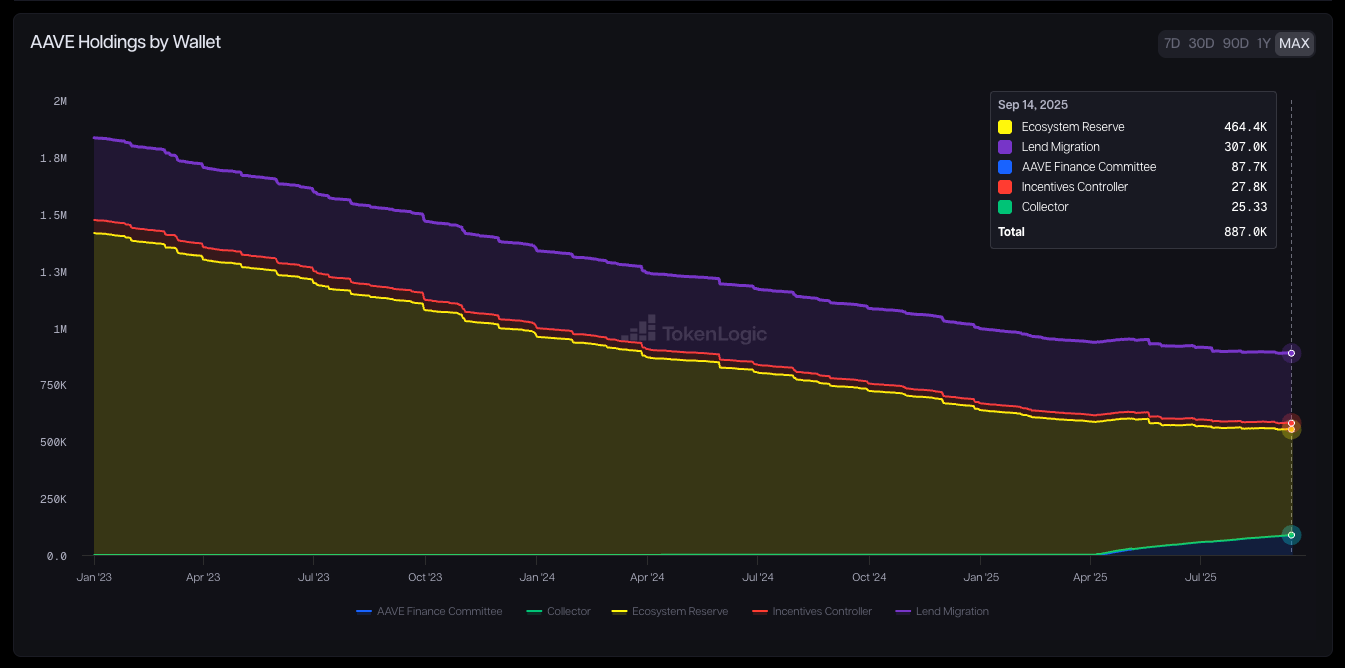Click the 1M y-axis label

[x=60, y=330]
